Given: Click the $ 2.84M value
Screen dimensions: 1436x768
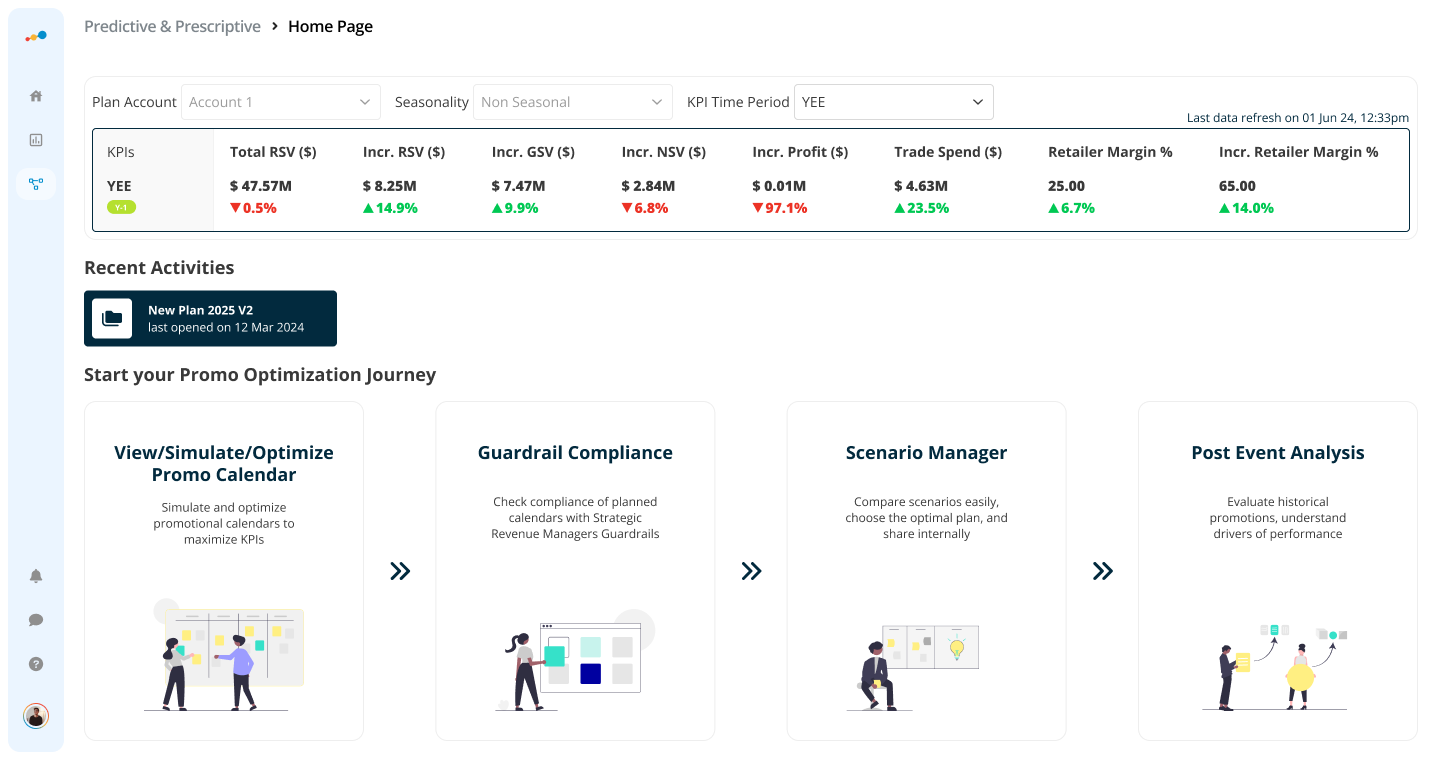Looking at the screenshot, I should pyautogui.click(x=648, y=186).
